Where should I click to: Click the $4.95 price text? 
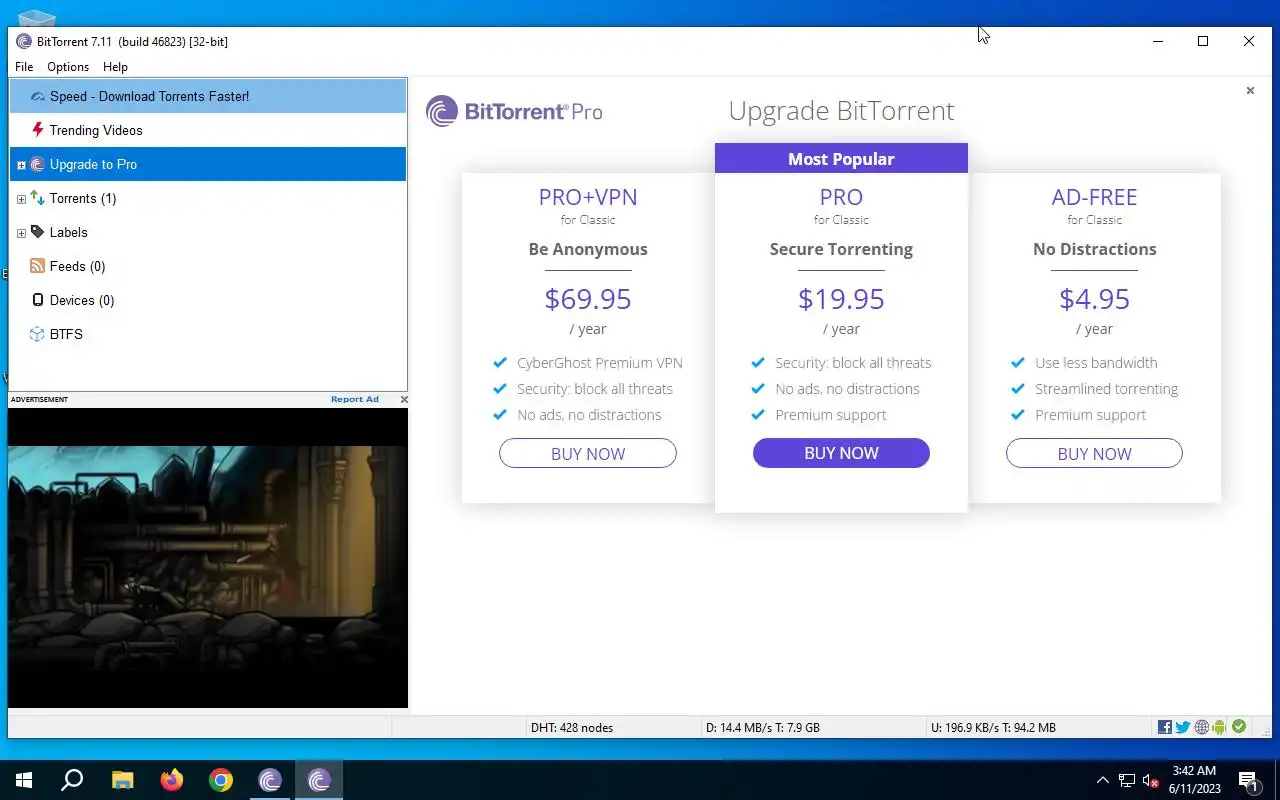[1094, 299]
